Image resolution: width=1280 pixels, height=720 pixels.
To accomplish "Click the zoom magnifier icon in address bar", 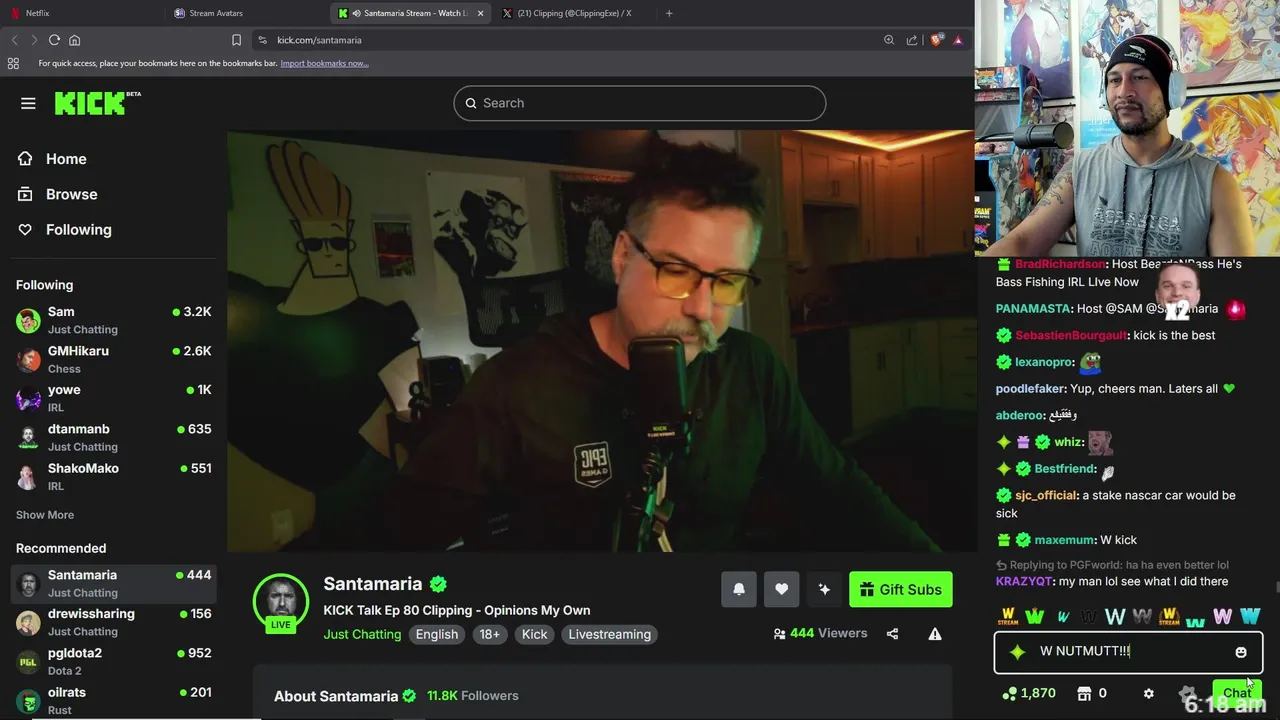I will (x=889, y=40).
